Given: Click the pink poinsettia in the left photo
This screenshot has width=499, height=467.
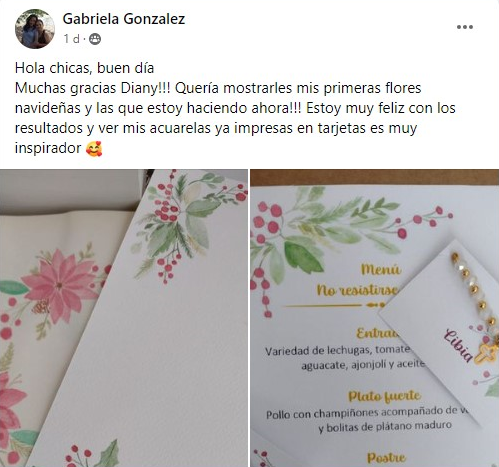Looking at the screenshot, I should click(x=61, y=285).
